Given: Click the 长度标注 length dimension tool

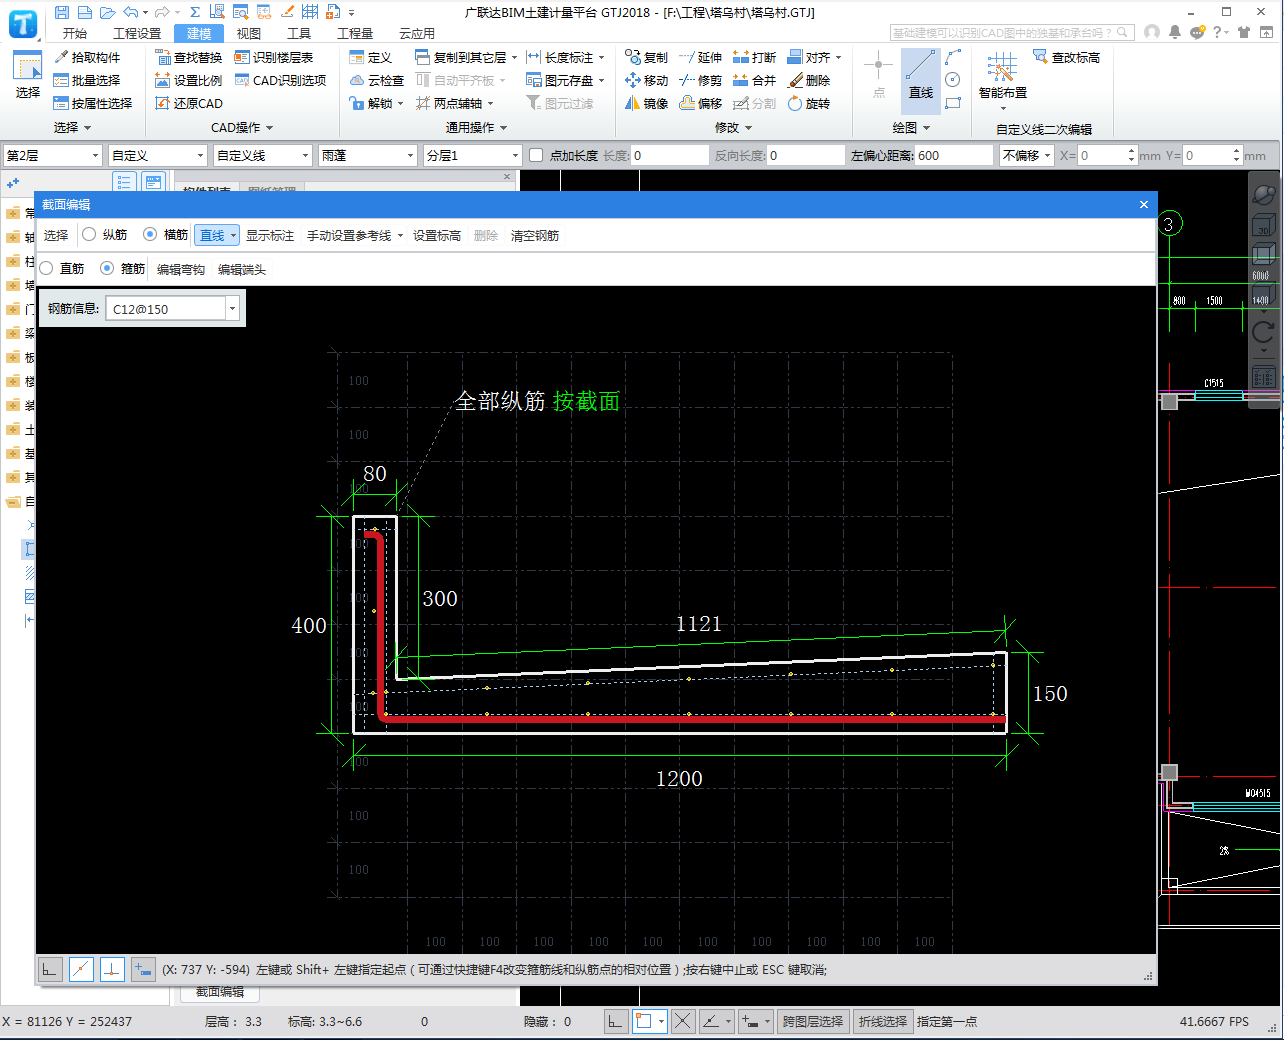Looking at the screenshot, I should [x=566, y=57].
